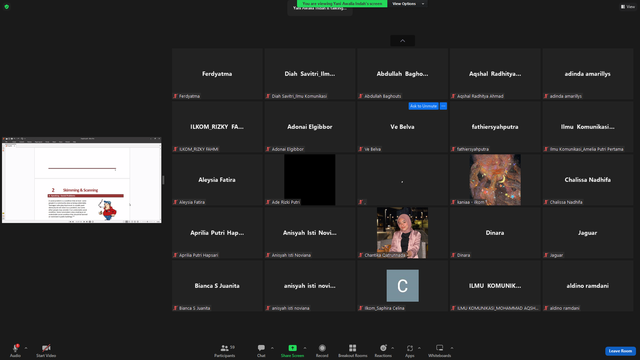Image resolution: width=640 pixels, height=360 pixels.
Task: Click the muted mic icon on Dinara
Action: tap(453, 256)
